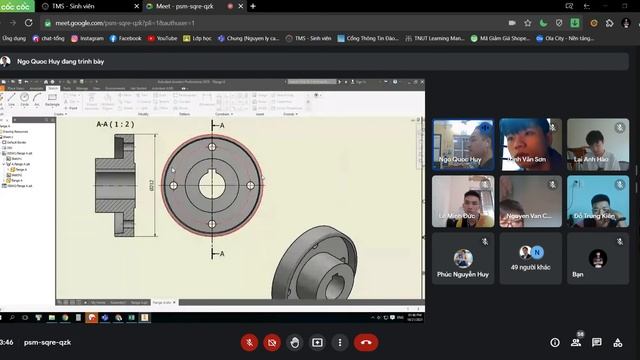Toggle the dark mode moon icon

click(543, 23)
